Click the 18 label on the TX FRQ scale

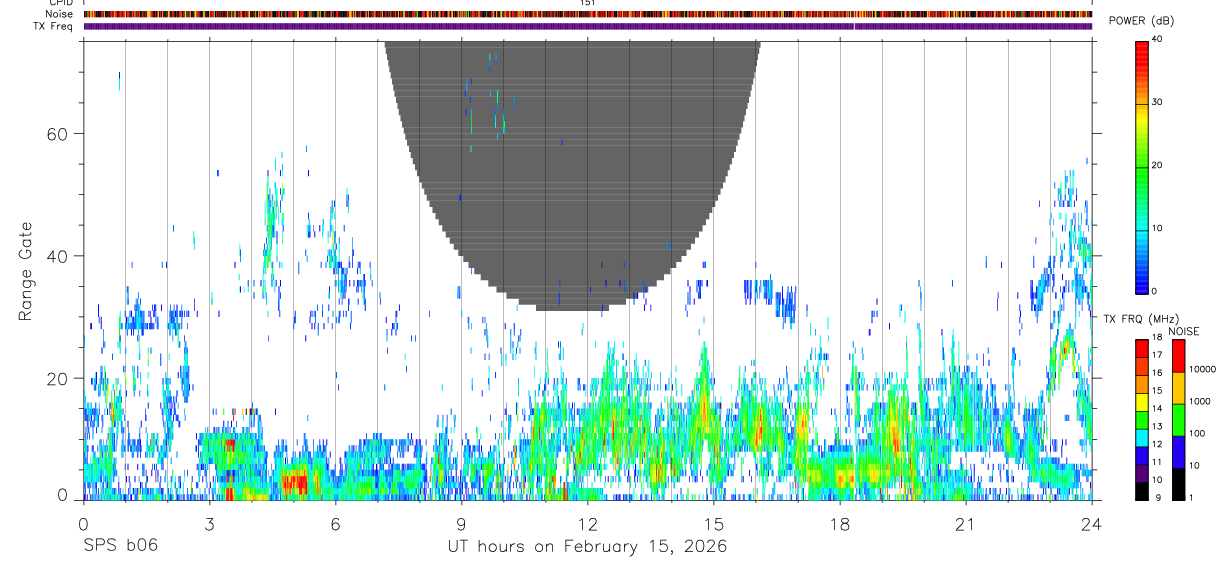pyautogui.click(x=1156, y=337)
